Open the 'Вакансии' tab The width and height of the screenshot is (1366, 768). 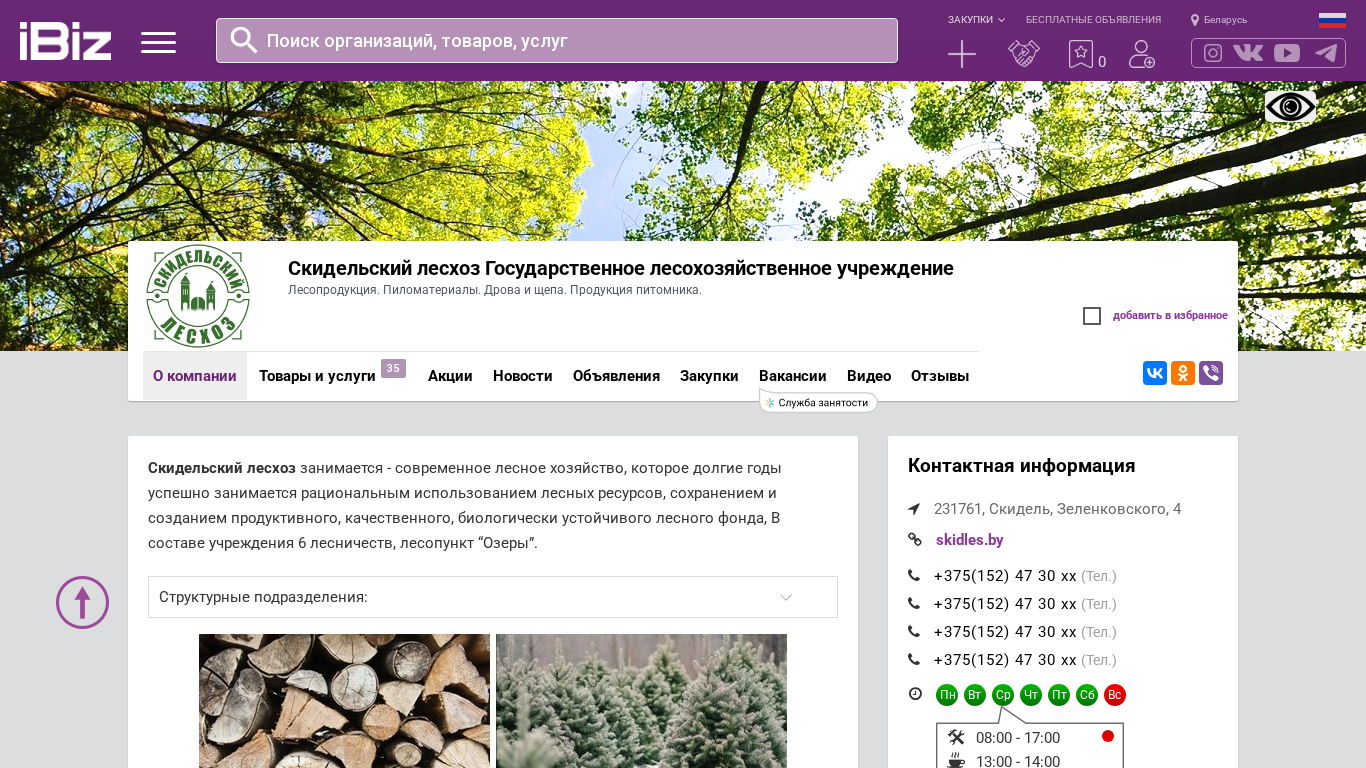pyautogui.click(x=792, y=376)
